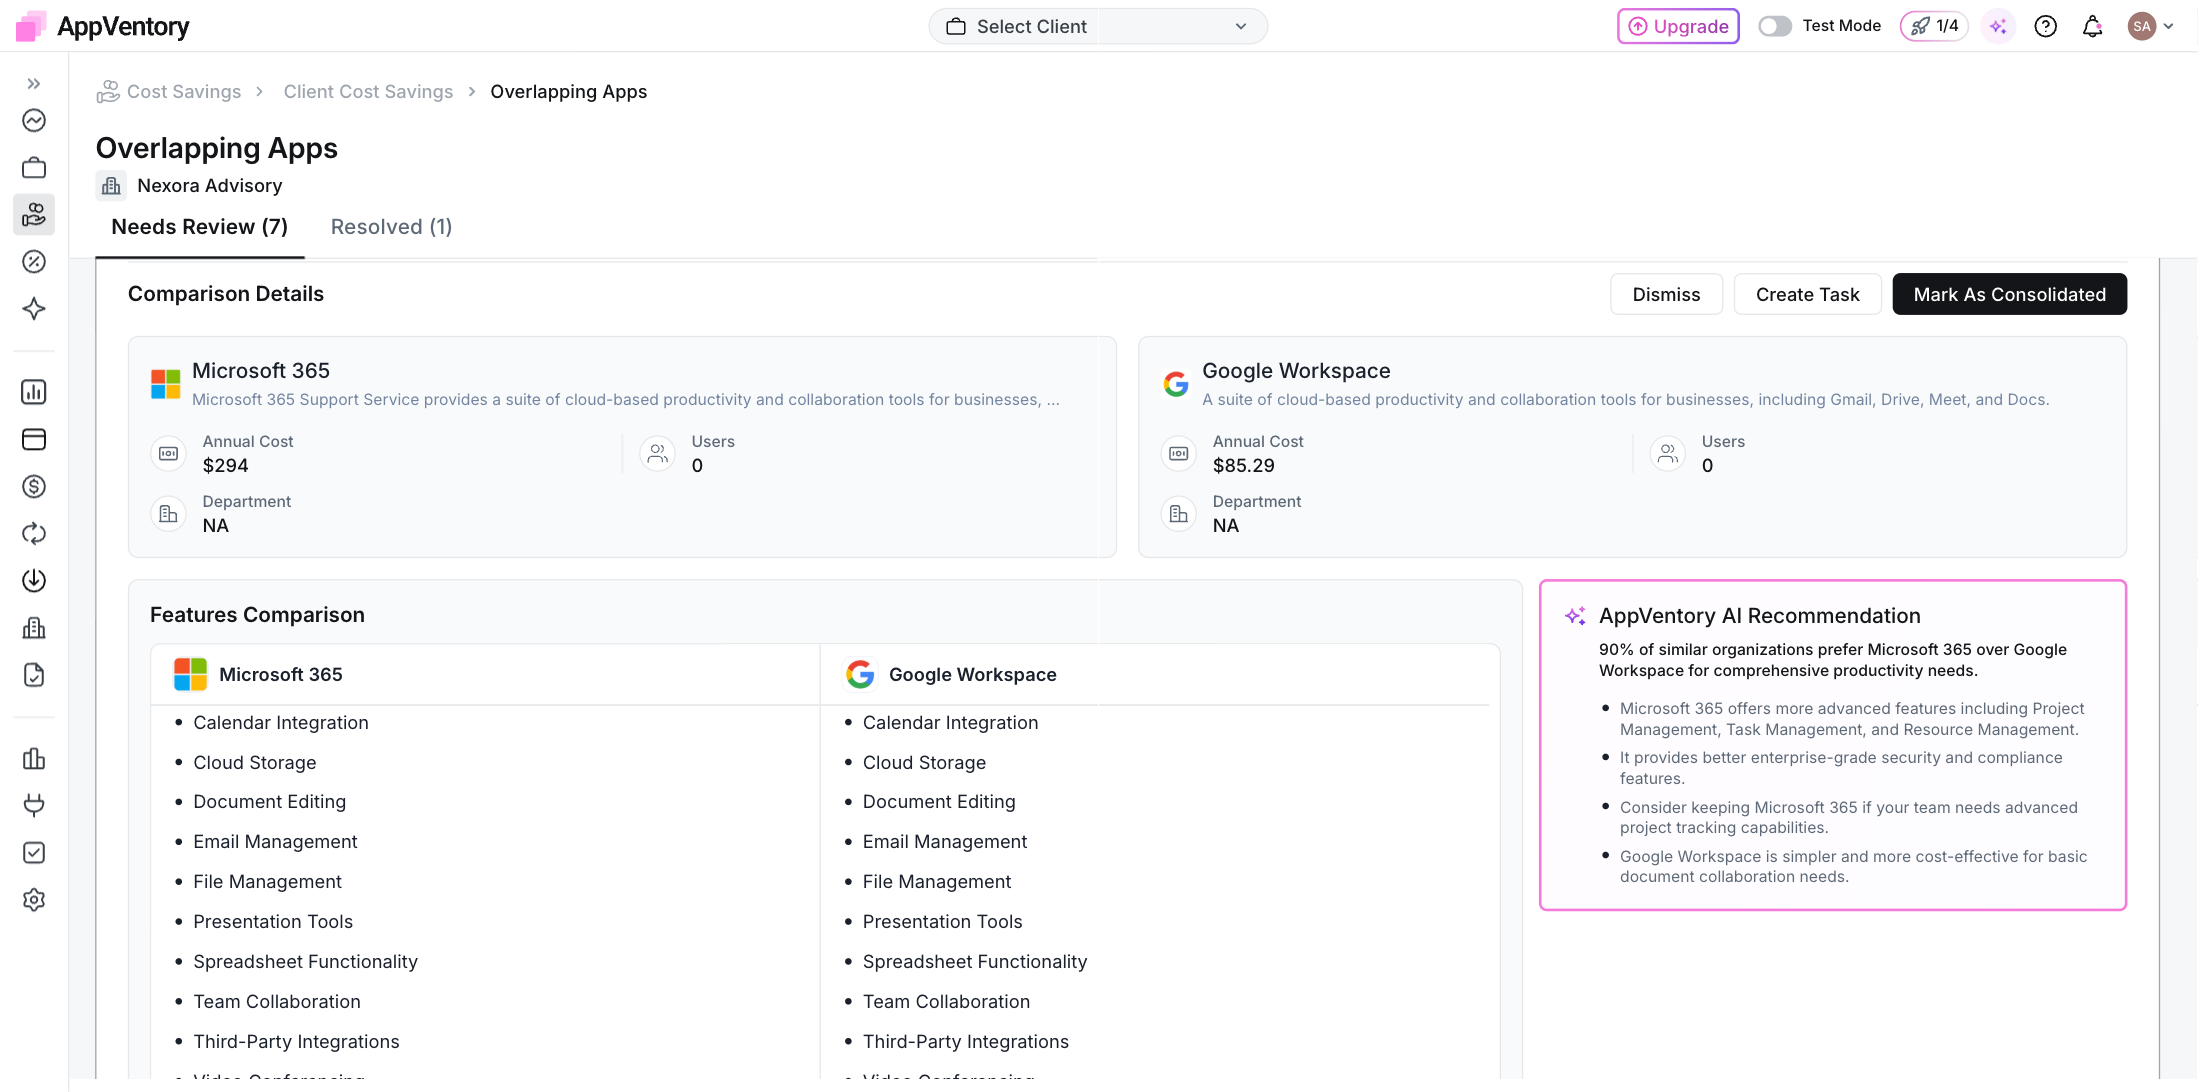The image size is (2198, 1092).
Task: Open the credit card sidebar icon
Action: point(34,439)
